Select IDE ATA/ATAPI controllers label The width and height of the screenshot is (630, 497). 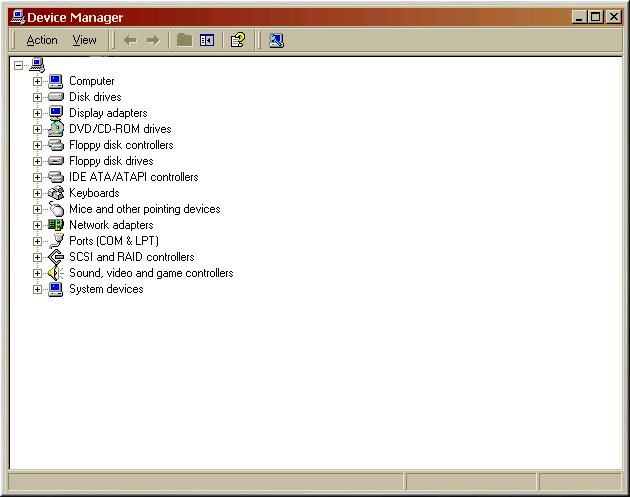pos(133,177)
